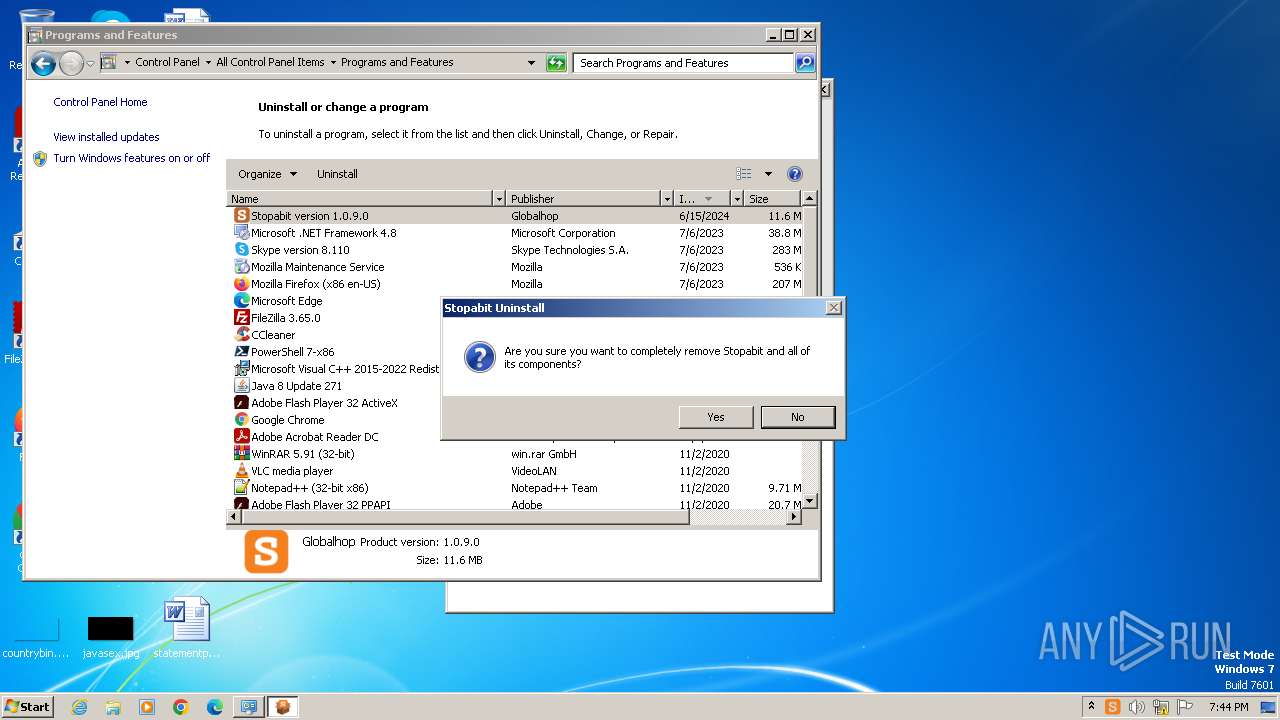Viewport: 1280px width, 720px height.
Task: Select the Mozilla Firefox entry icon
Action: pos(241,284)
